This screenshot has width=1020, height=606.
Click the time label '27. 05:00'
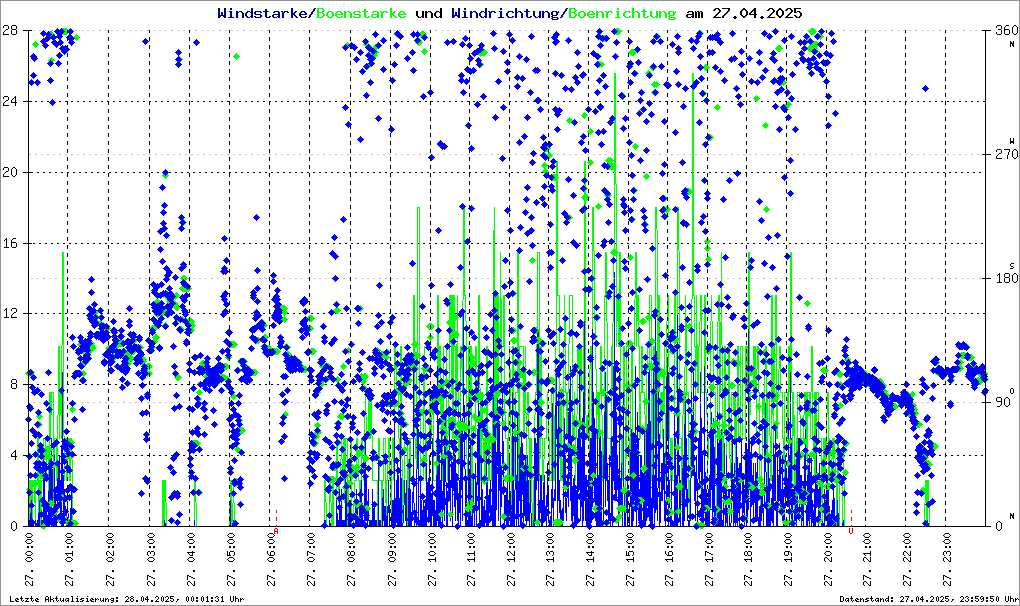(x=230, y=559)
